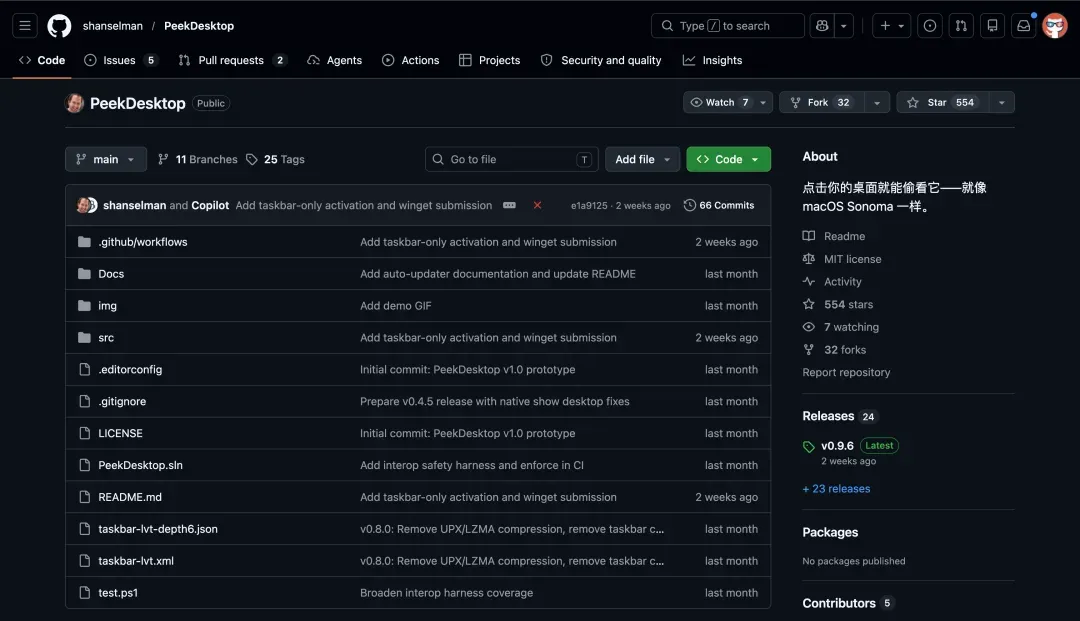Screen dimensions: 1080x621
Task: Open the Copilot dropdown arrow
Action: pyautogui.click(x=844, y=25)
